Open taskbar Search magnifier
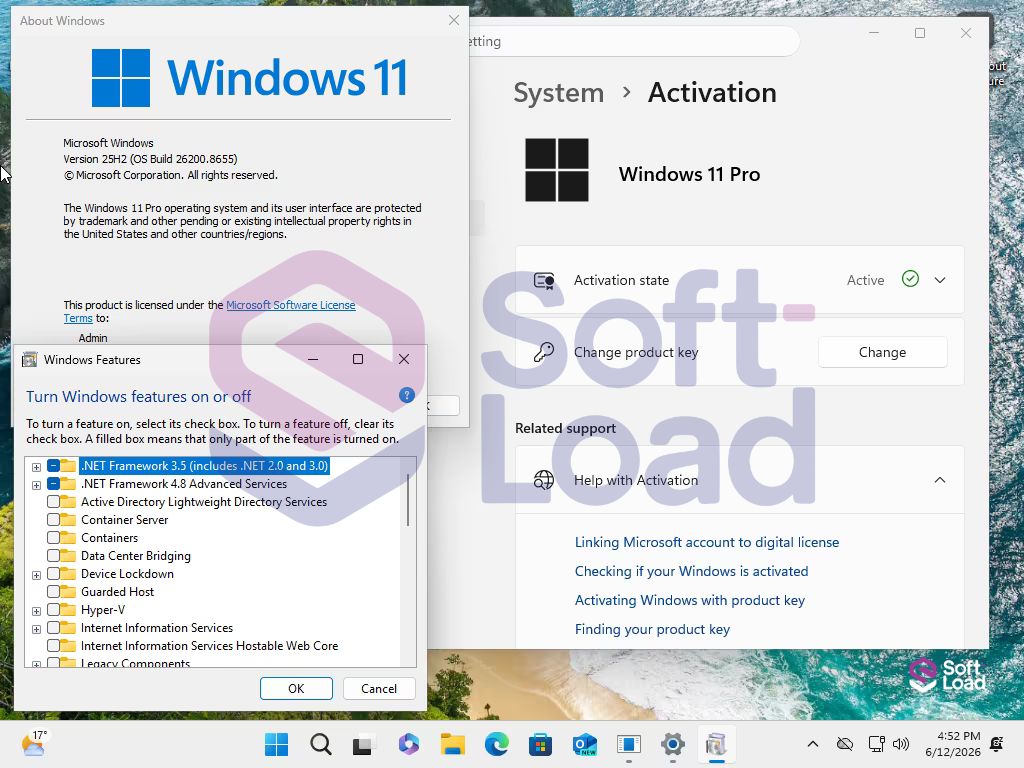The height and width of the screenshot is (768, 1024). pos(321,744)
